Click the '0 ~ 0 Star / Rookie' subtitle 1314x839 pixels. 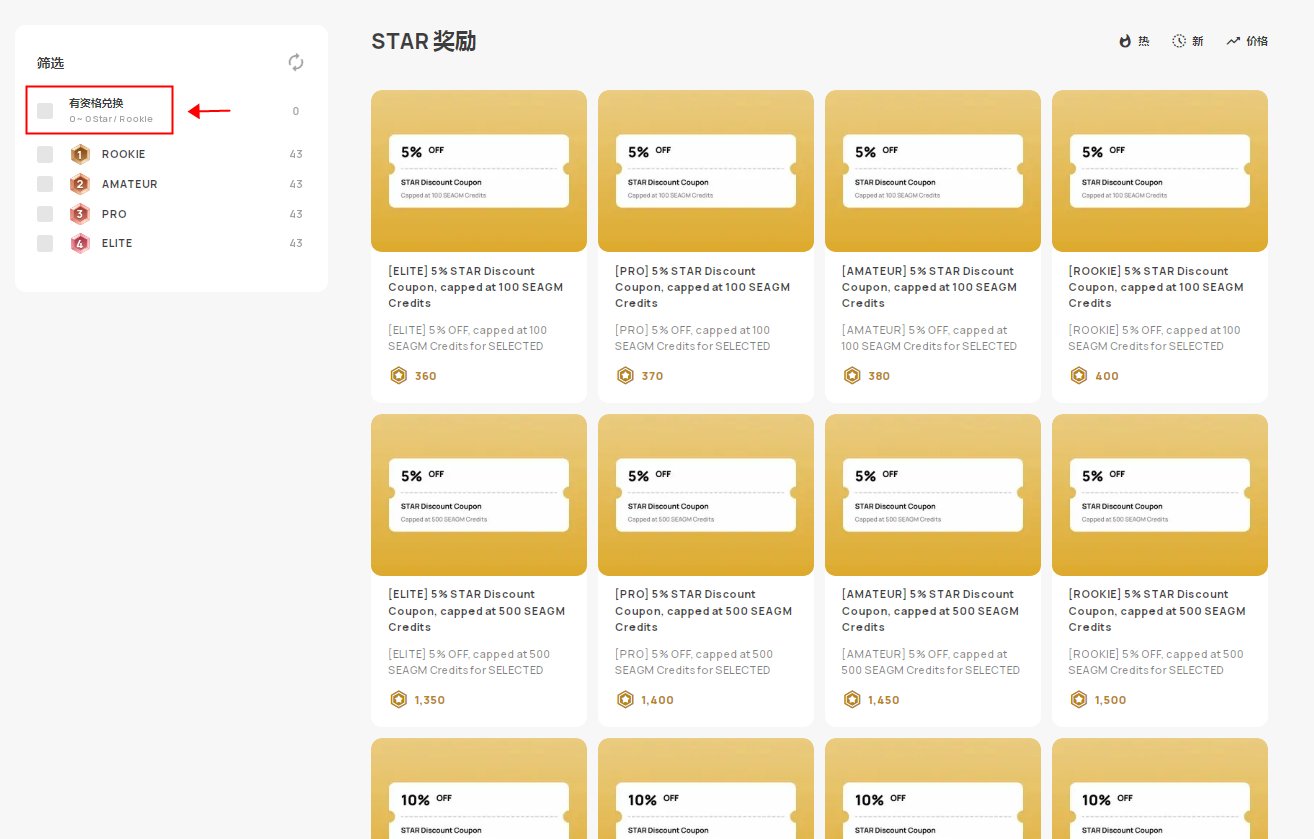coord(111,119)
